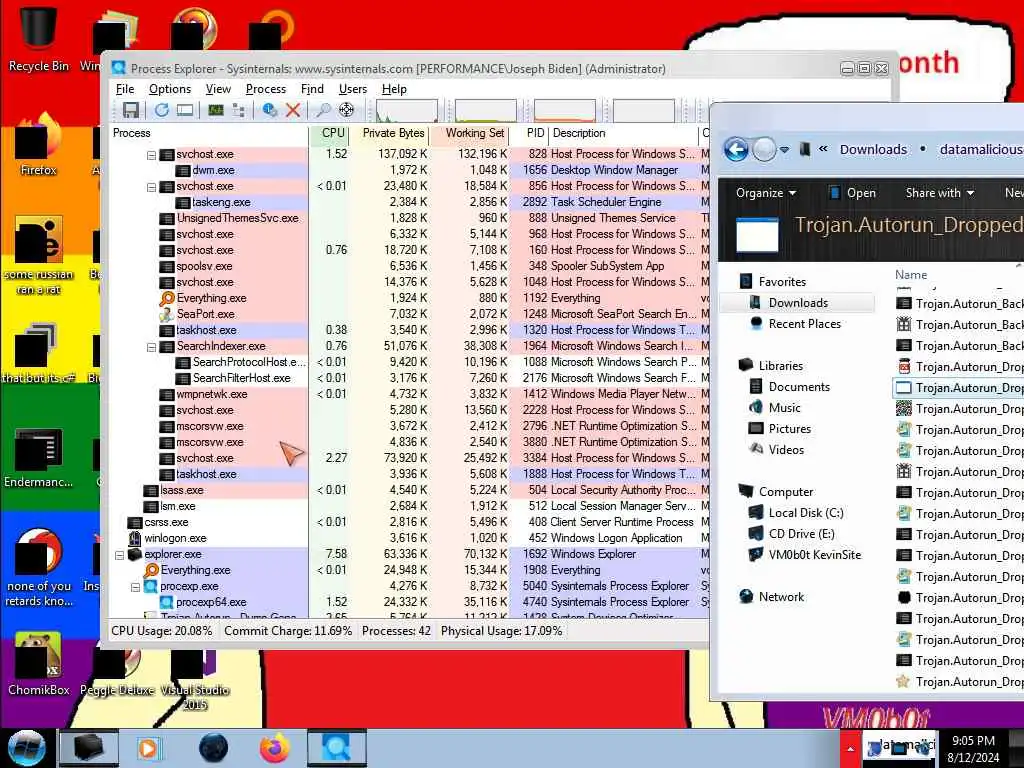Click the Forward arrow in the Explorer window
The image size is (1024, 768).
(764, 150)
